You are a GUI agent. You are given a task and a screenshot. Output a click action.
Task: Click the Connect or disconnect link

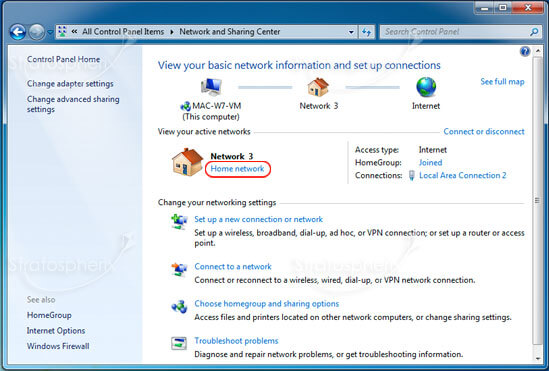(484, 132)
